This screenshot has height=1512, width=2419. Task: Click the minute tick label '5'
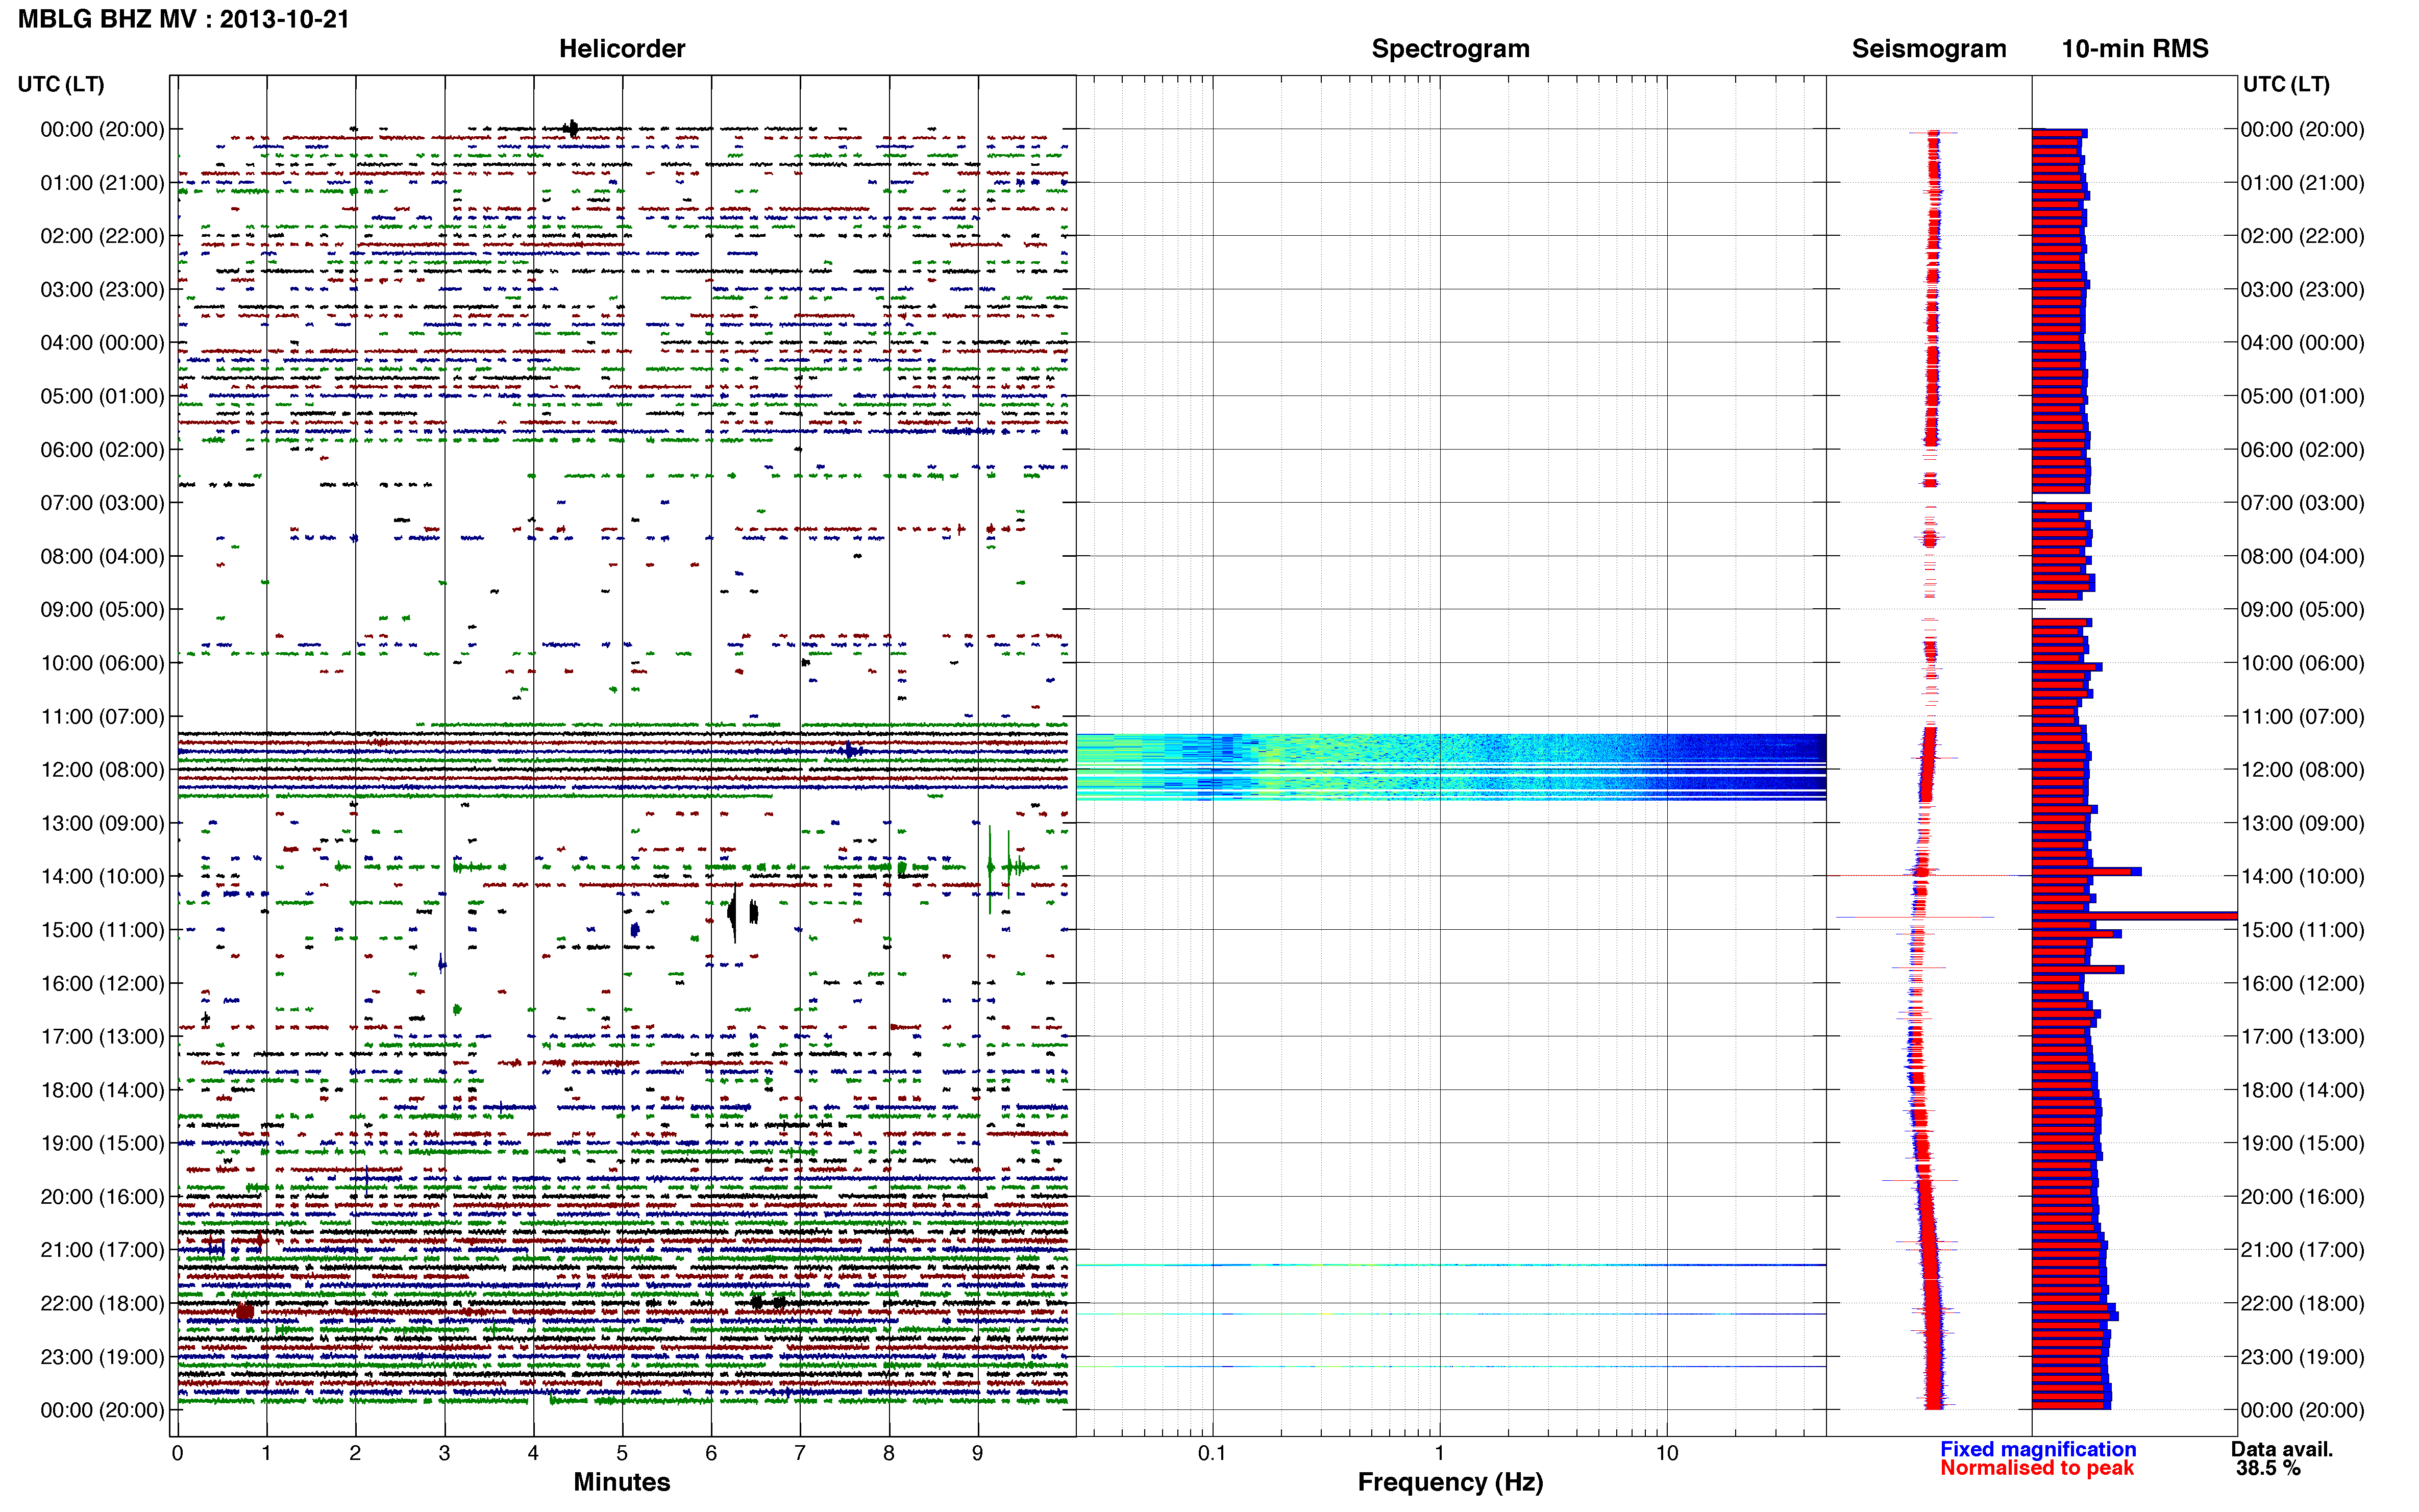tap(621, 1452)
